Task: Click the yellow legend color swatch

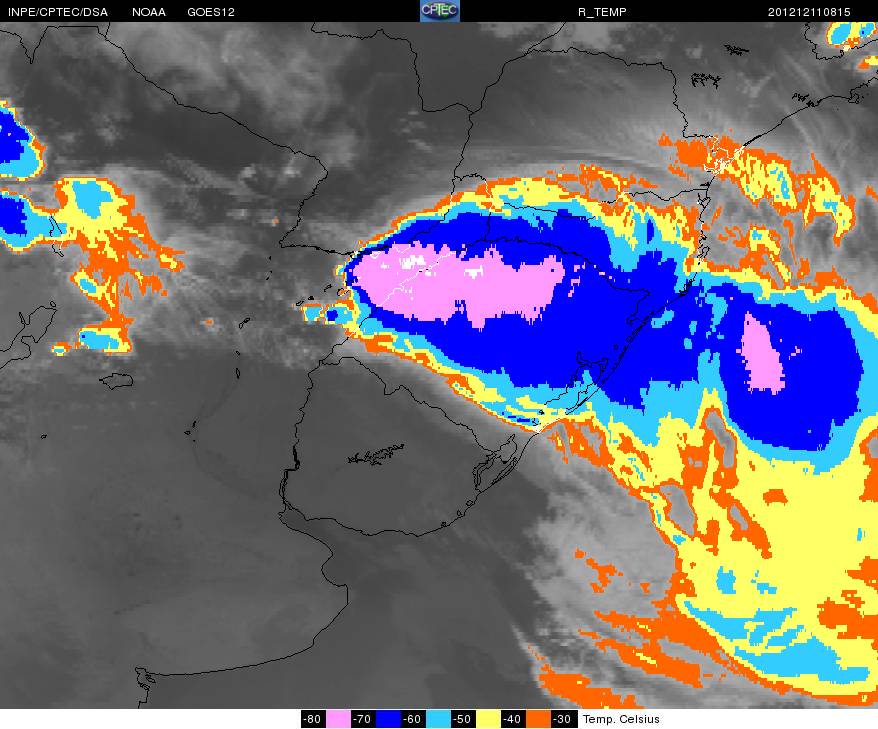Action: (488, 719)
